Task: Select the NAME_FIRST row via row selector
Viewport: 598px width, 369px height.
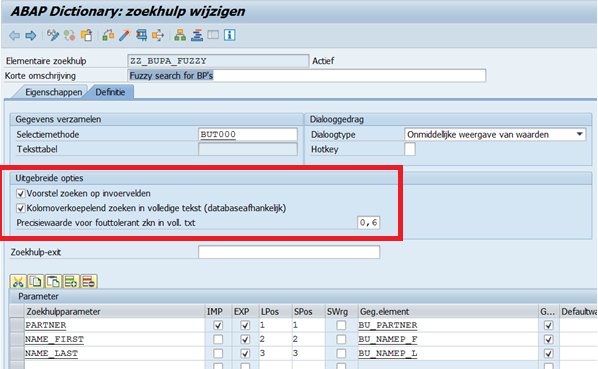Action: tap(17, 339)
